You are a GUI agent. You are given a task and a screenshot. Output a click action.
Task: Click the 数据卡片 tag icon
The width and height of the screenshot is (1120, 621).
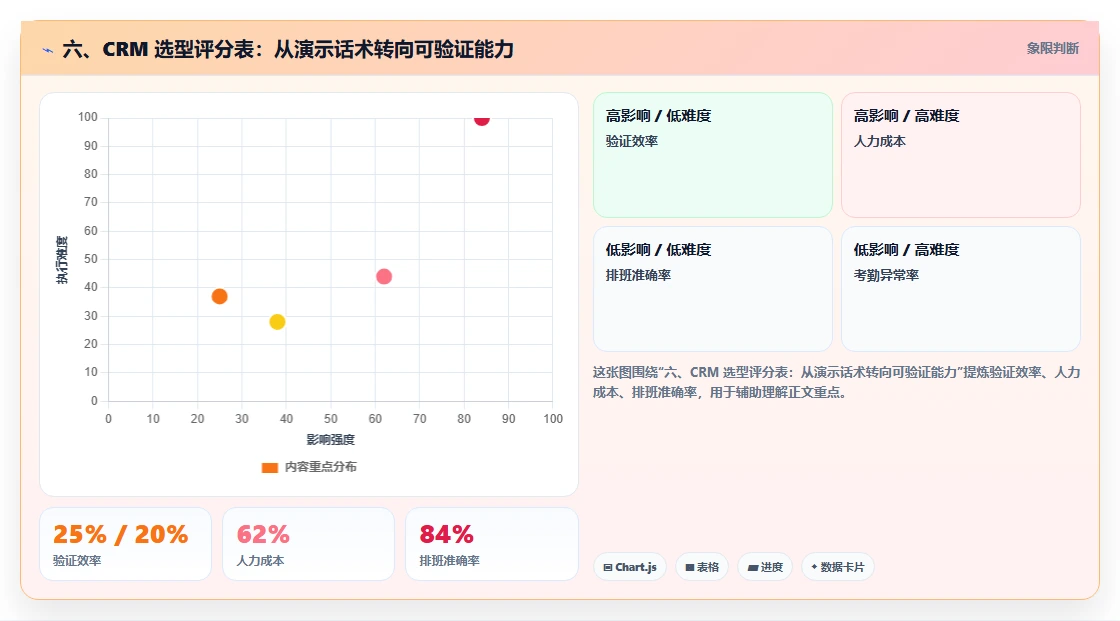point(814,567)
